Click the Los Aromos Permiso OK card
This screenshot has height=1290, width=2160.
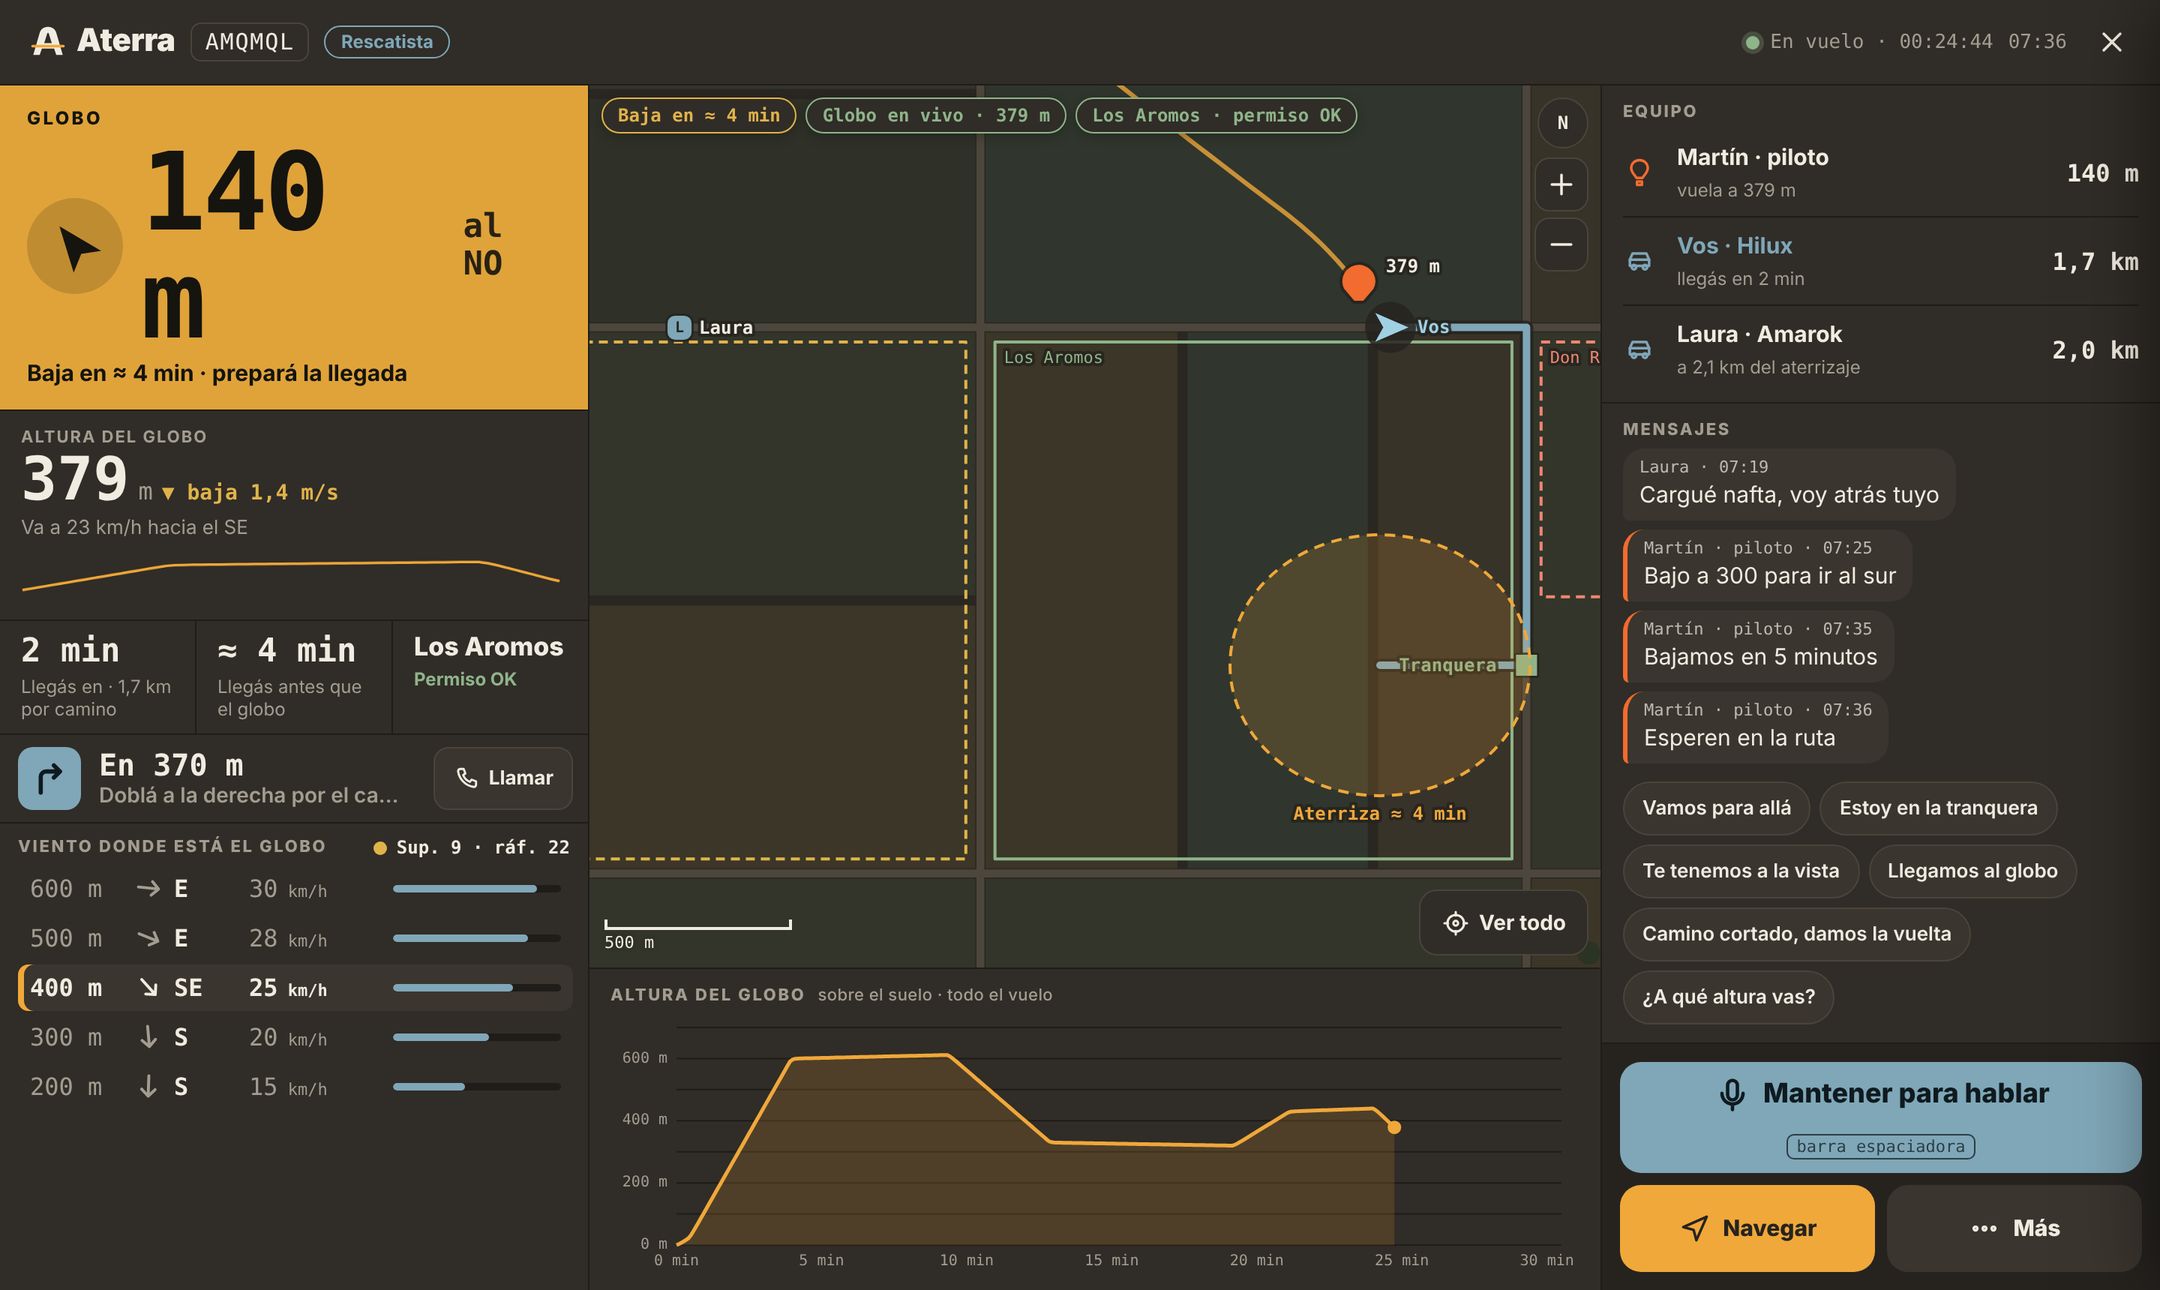click(x=490, y=677)
